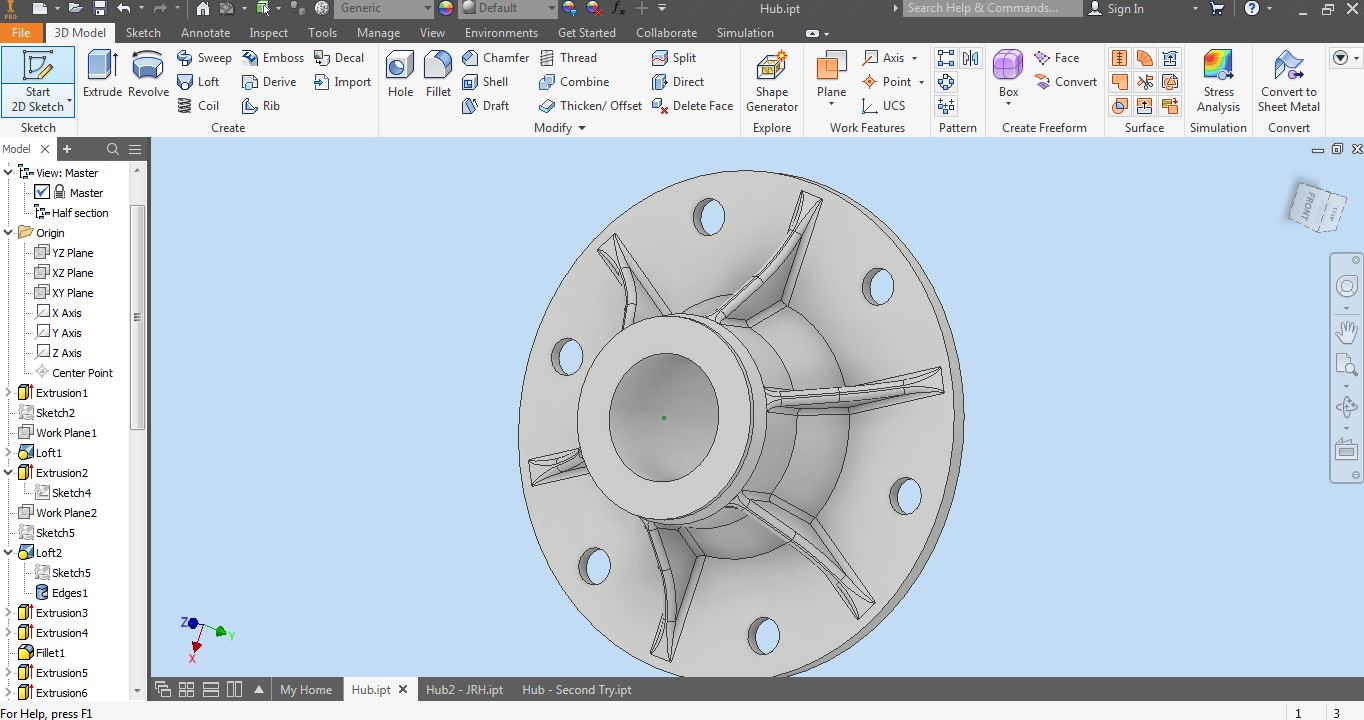Viewport: 1364px width, 720px height.
Task: Switch to Hub2 - JRH.ipt document tab
Action: tap(464, 690)
